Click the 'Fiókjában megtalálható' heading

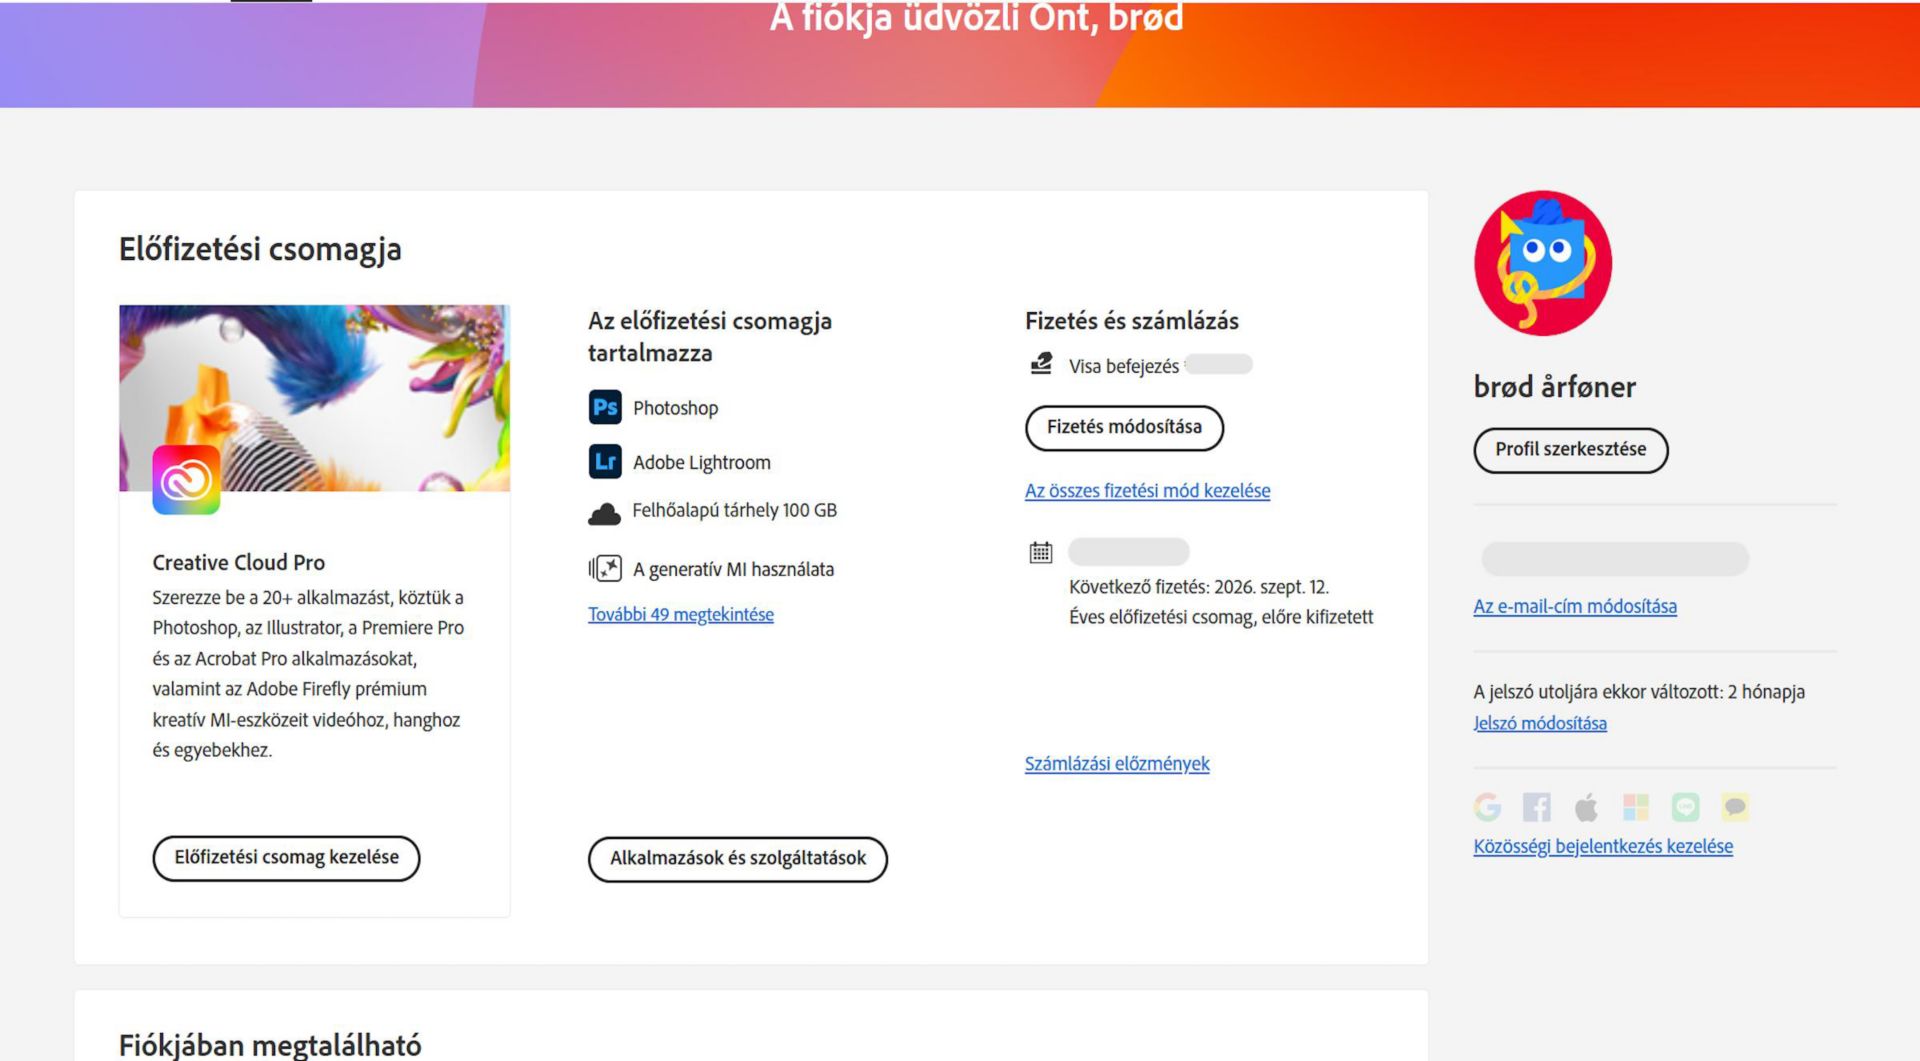point(270,1045)
